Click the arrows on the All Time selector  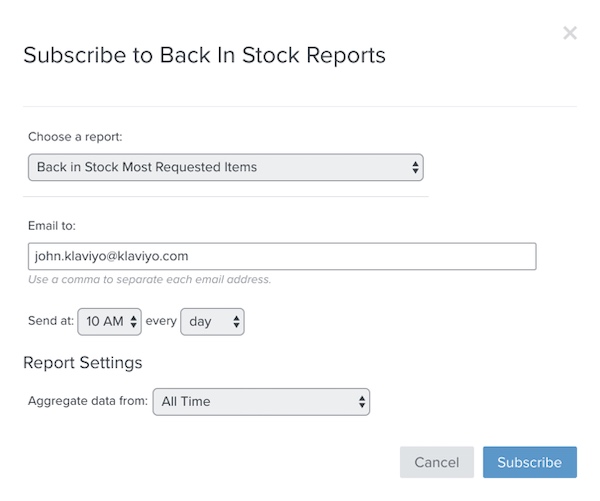pyautogui.click(x=361, y=402)
